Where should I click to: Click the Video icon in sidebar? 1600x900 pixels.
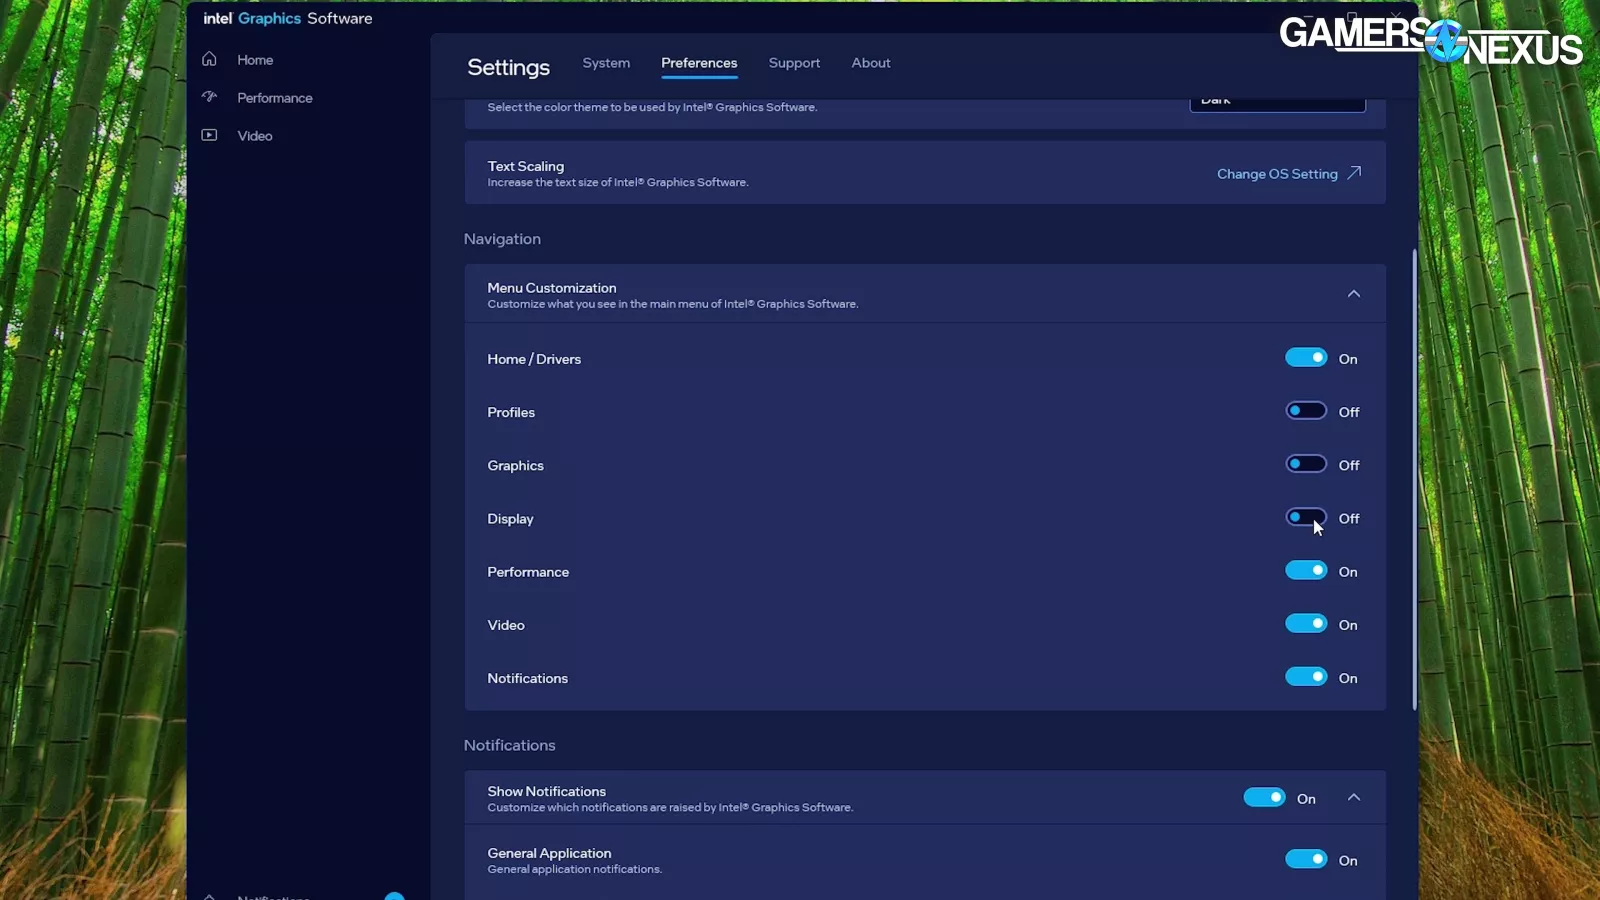(x=209, y=135)
